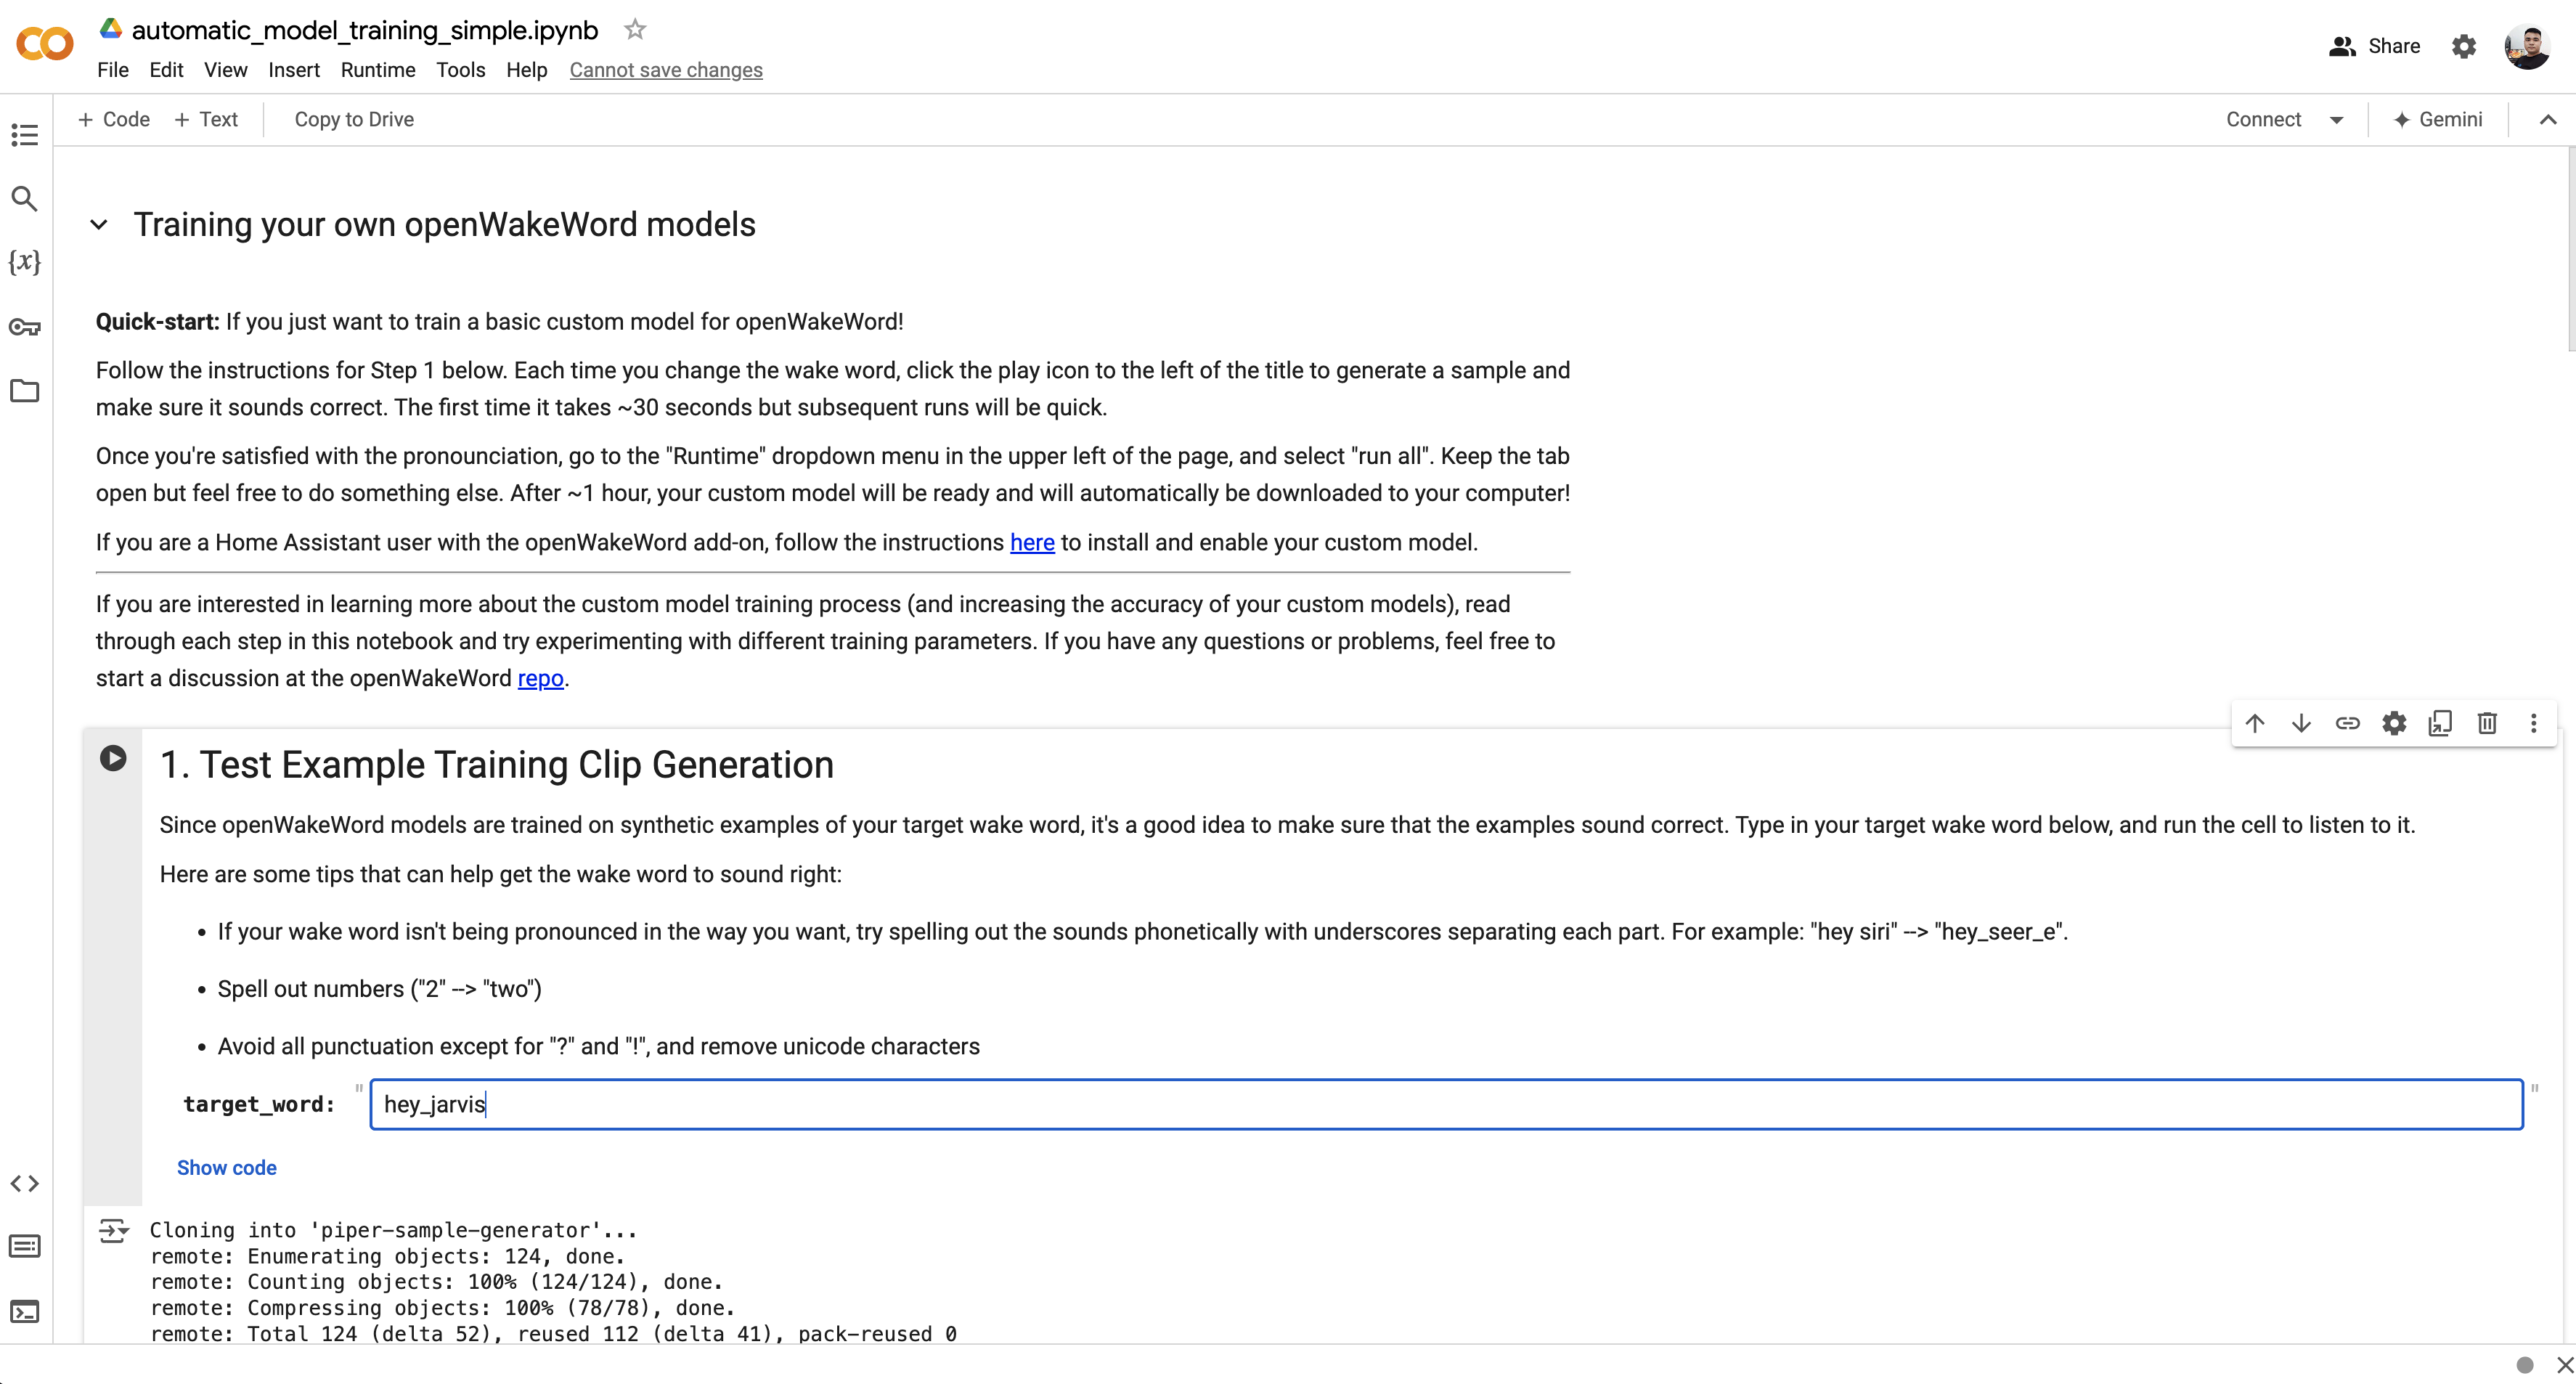
Task: Run the Test Example Clip Generation cell
Action: 113,758
